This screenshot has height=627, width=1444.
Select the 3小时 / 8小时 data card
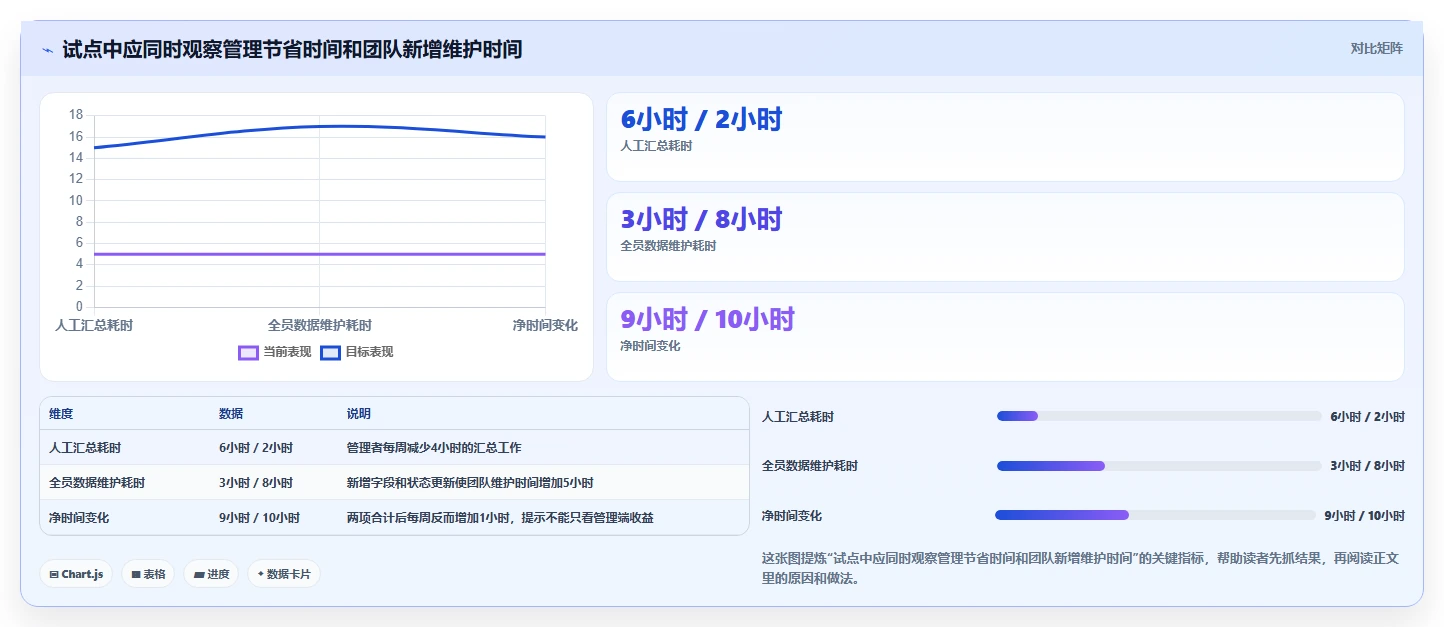point(1005,237)
